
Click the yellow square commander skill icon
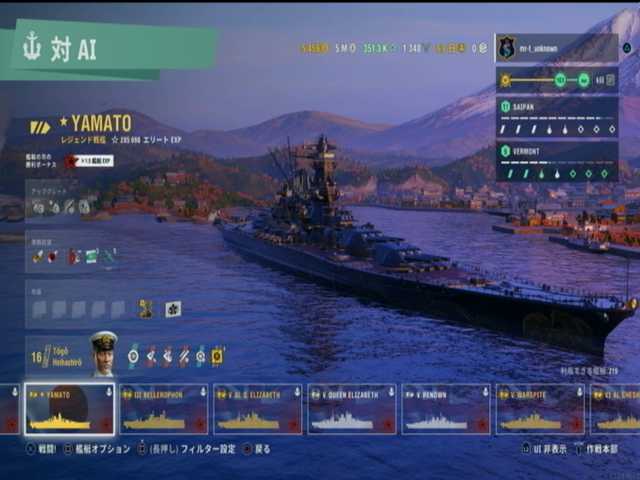click(217, 356)
